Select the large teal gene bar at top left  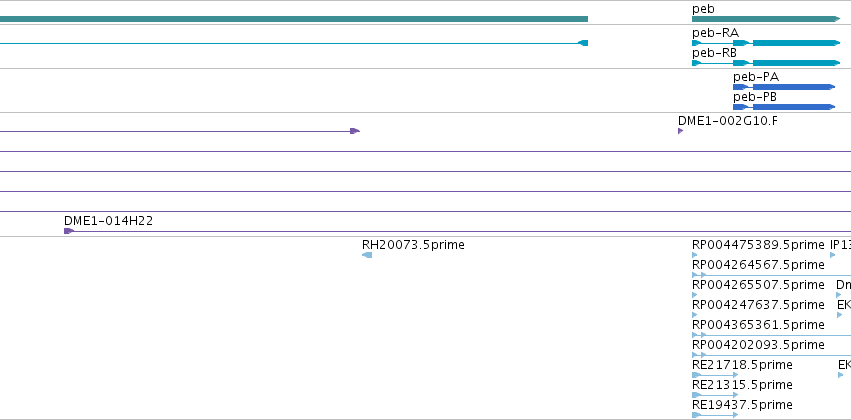(294, 19)
